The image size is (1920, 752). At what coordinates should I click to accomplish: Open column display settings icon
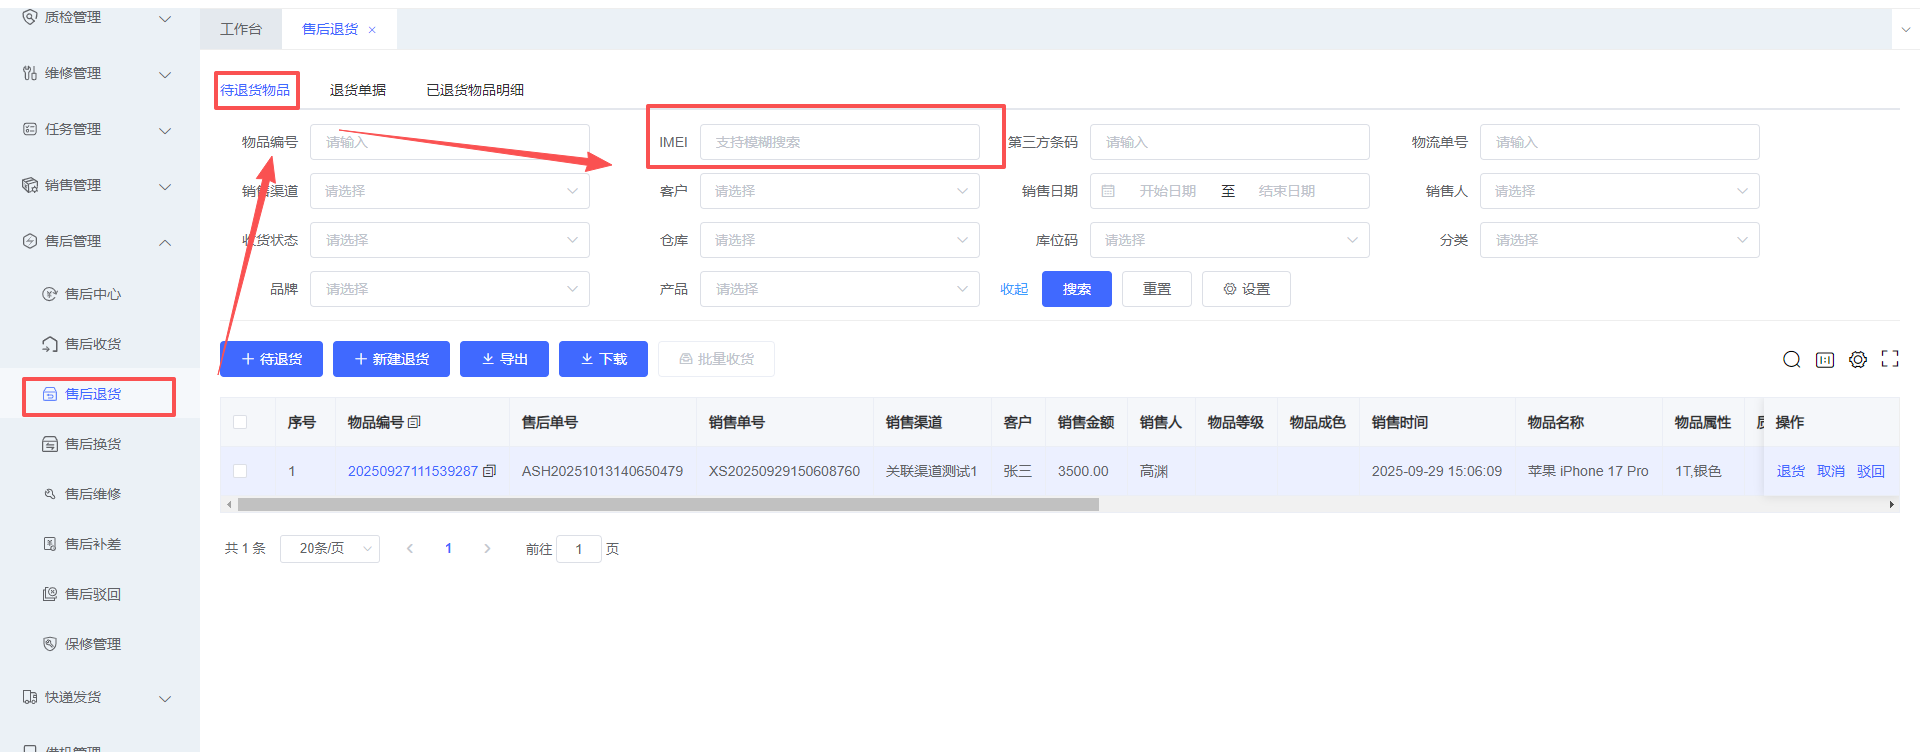pos(1825,360)
